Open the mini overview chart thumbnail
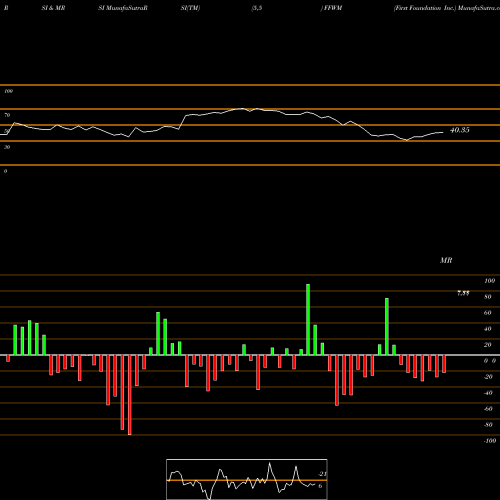500x500 pixels. 247,479
